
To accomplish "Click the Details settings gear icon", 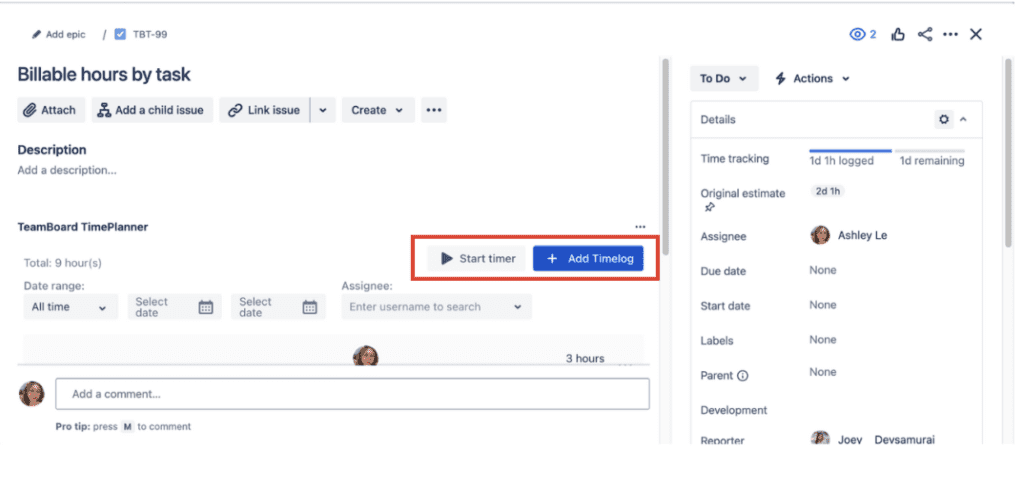I will 944,119.
